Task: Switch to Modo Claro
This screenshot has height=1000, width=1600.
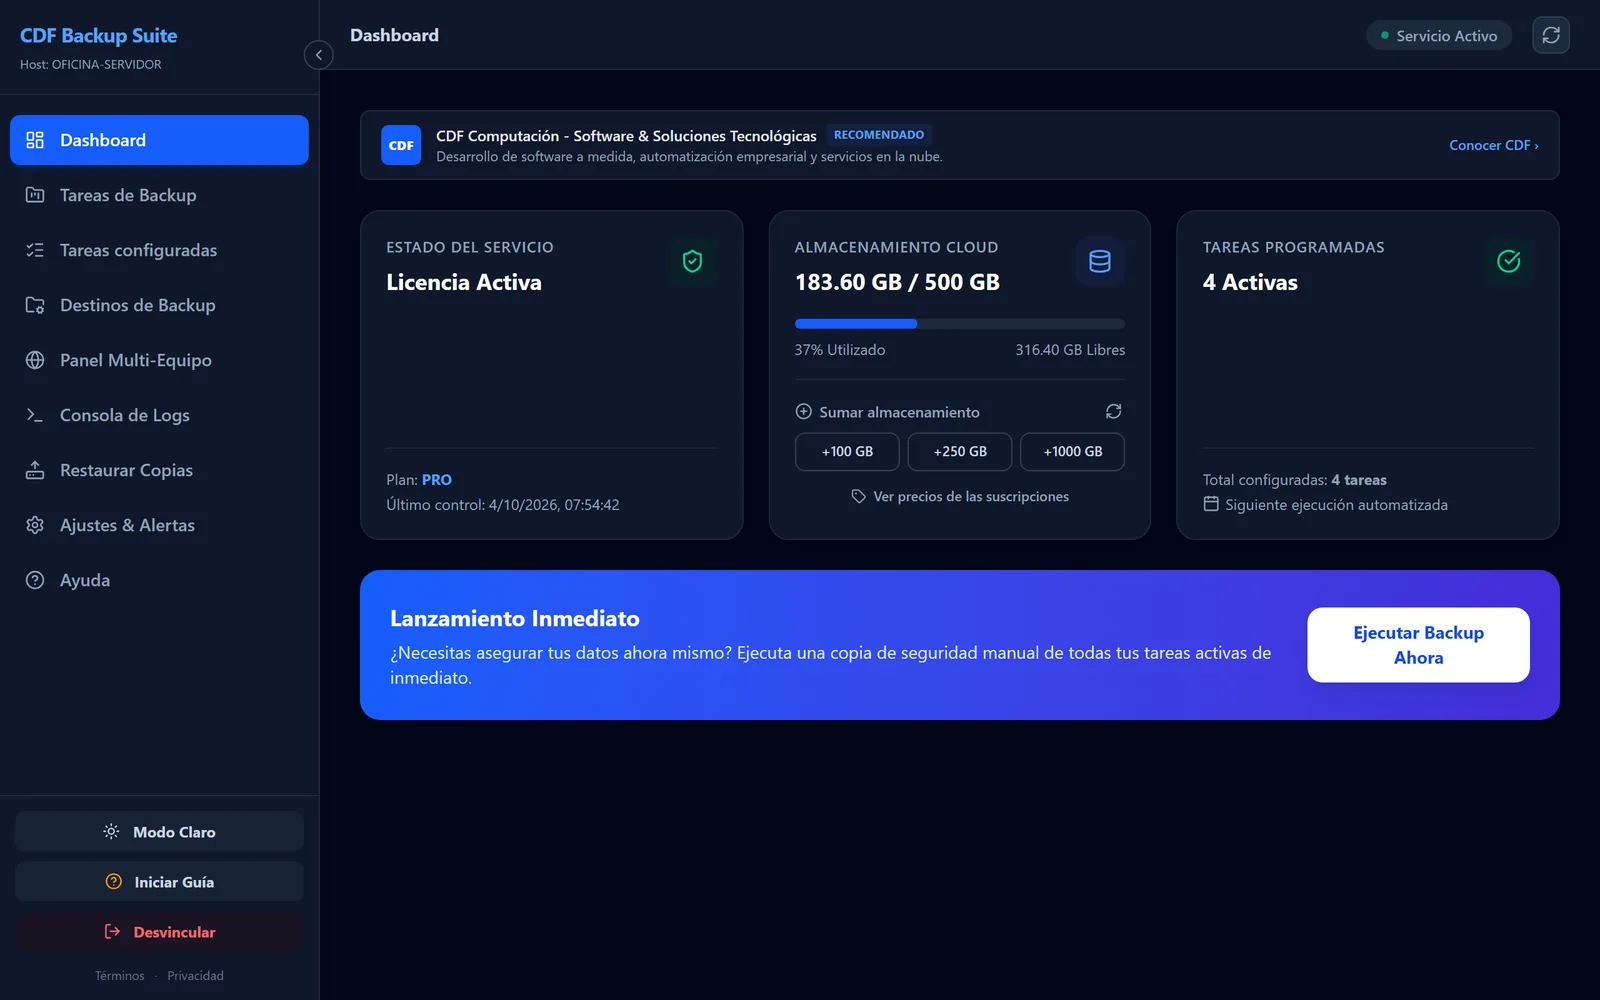Action: pos(159,832)
